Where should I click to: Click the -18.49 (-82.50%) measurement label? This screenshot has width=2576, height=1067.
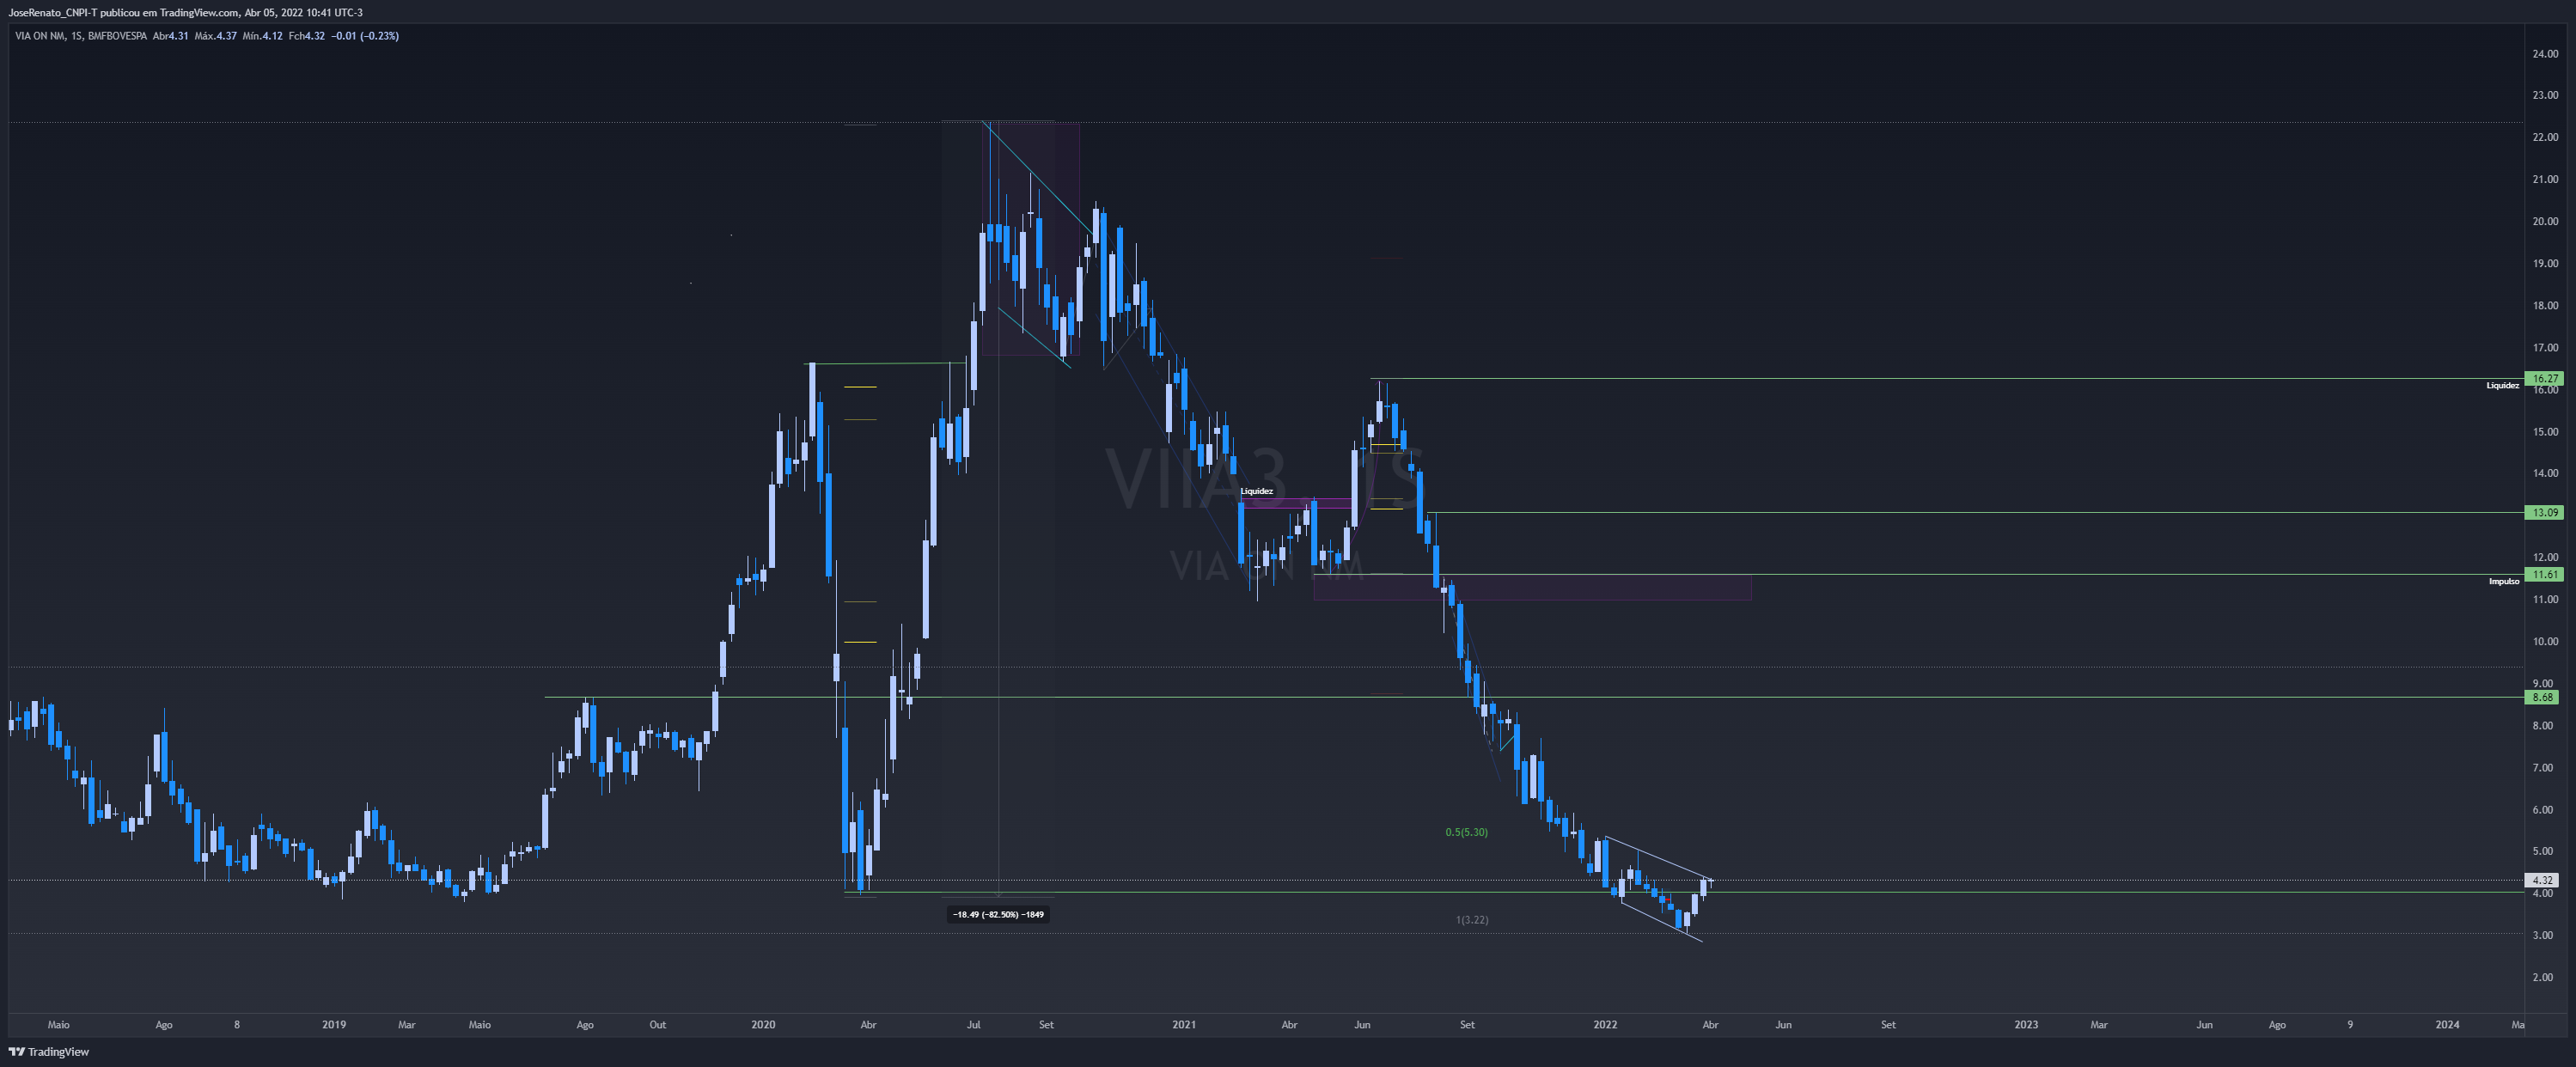click(x=997, y=914)
